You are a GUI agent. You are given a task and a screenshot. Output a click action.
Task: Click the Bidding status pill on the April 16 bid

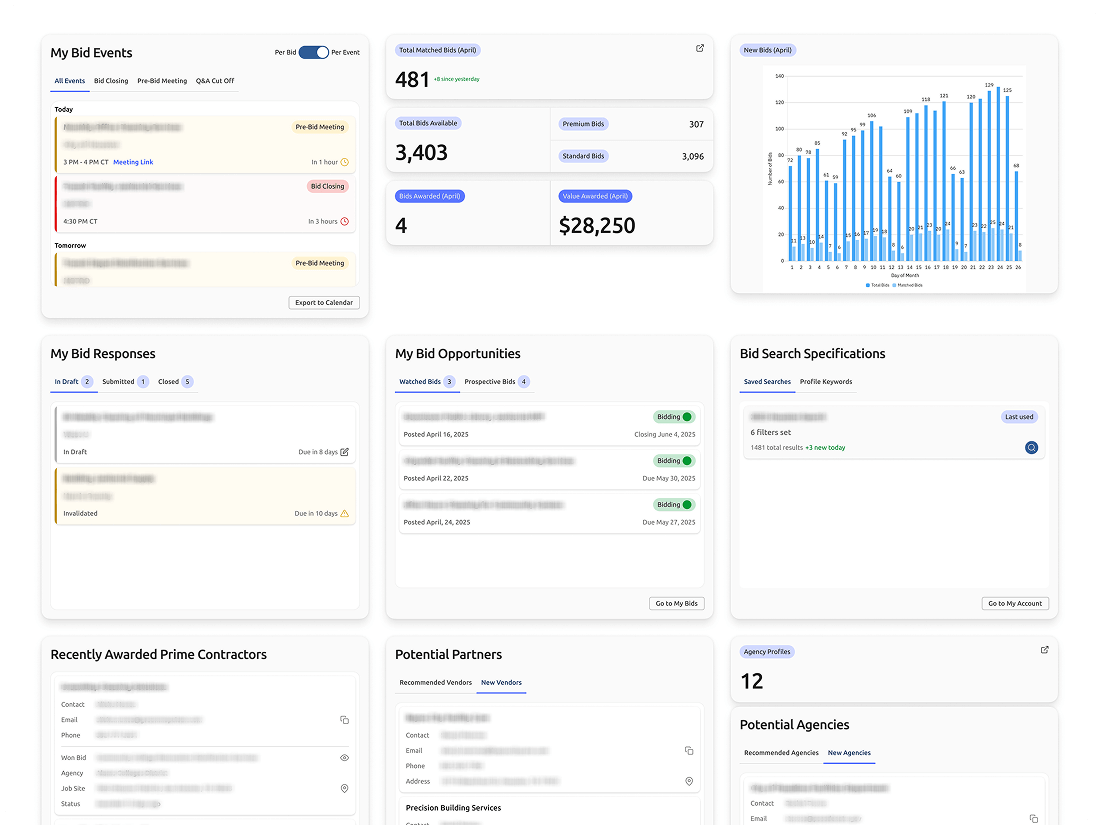pyautogui.click(x=675, y=417)
